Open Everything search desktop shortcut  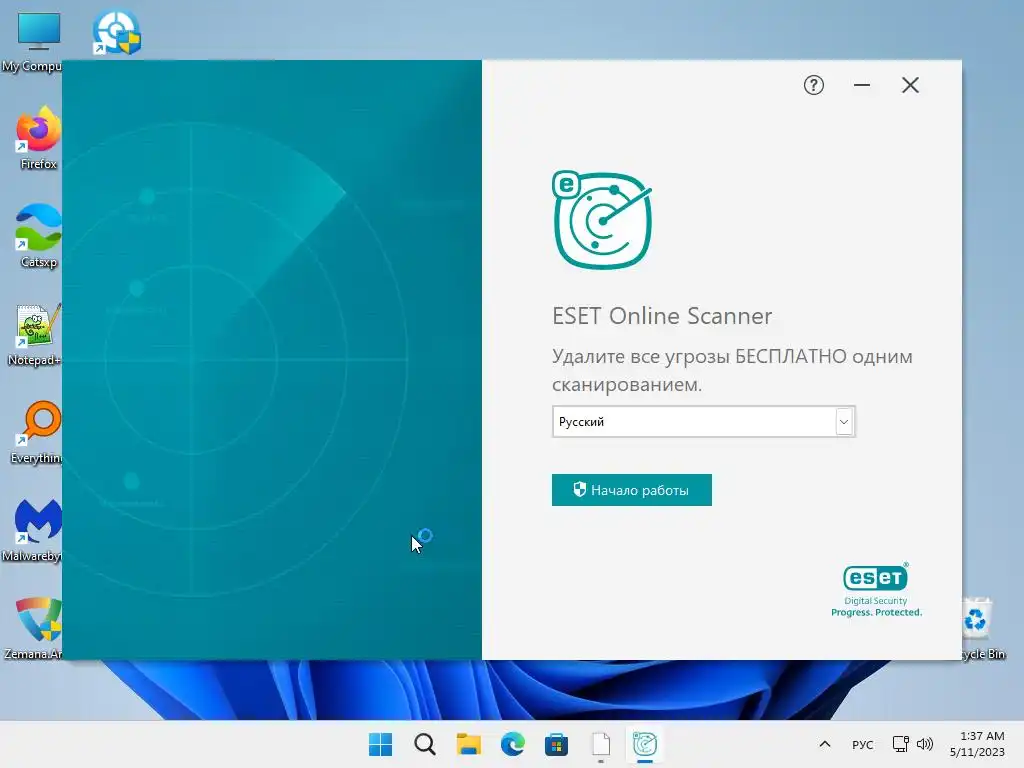coord(38,432)
